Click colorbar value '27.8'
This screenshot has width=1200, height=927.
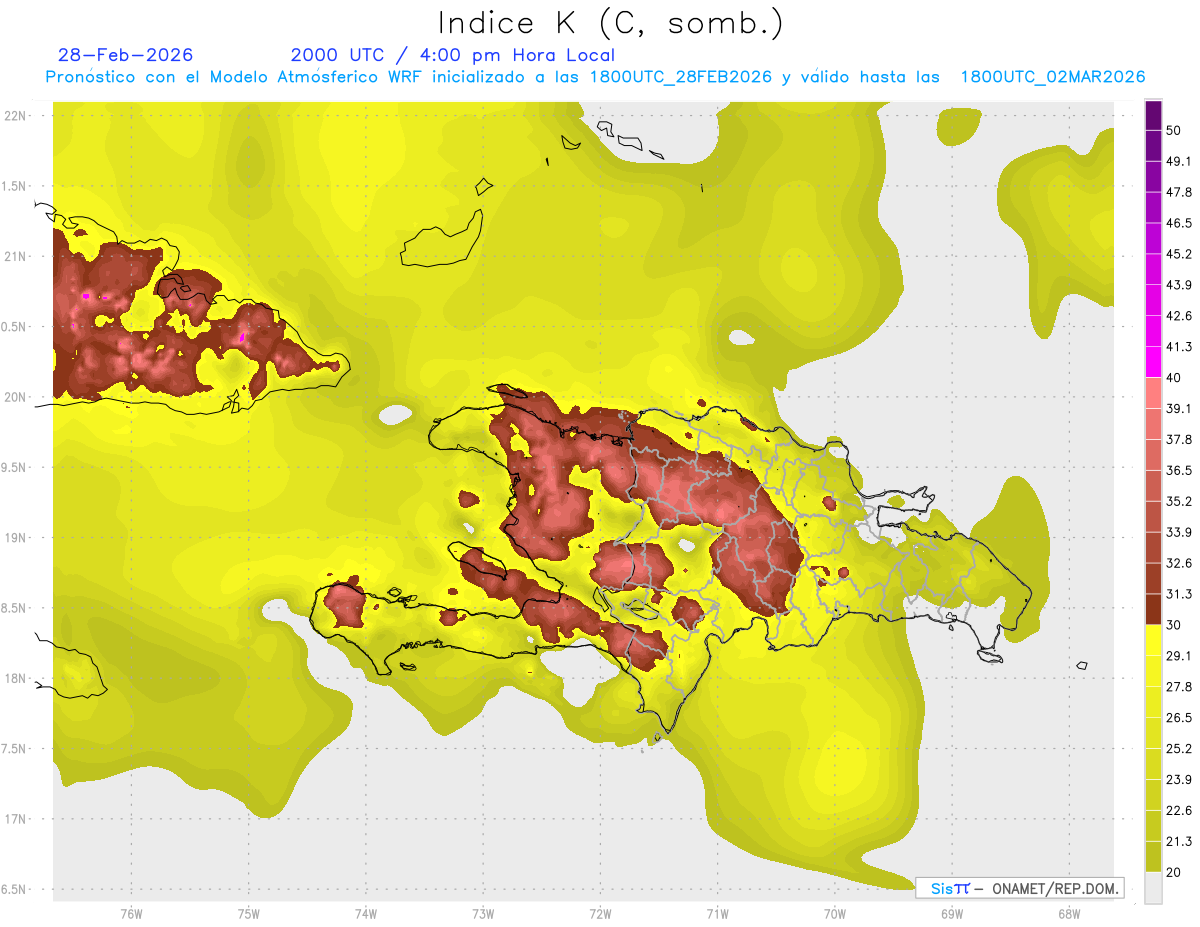click(x=1179, y=687)
